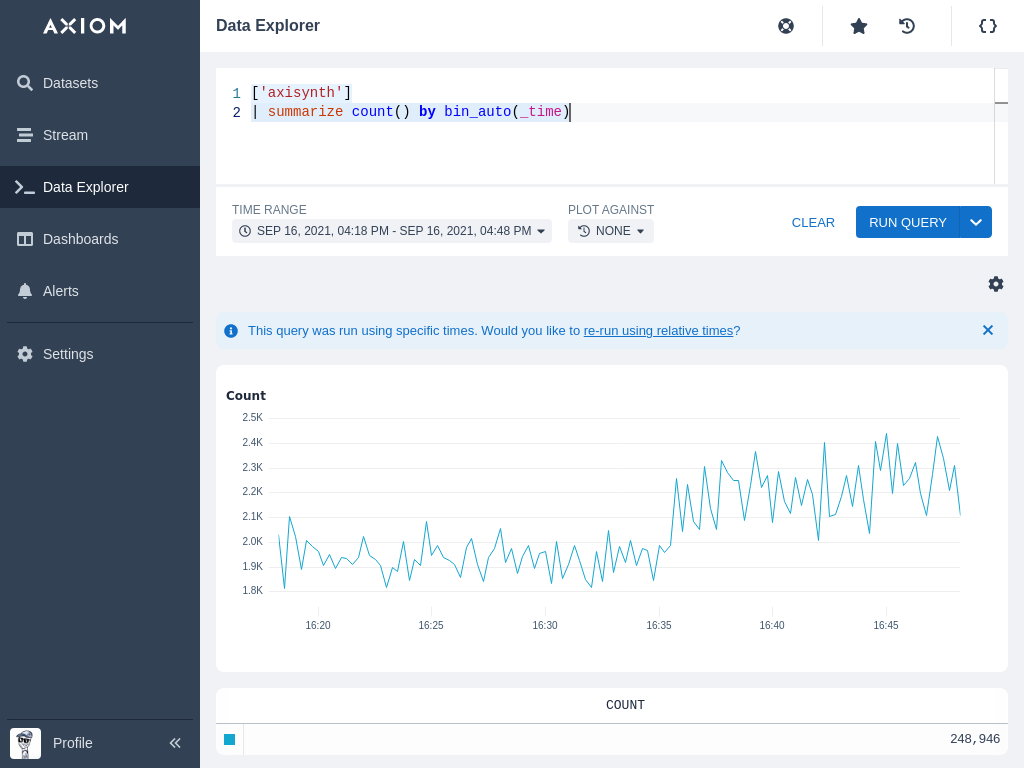The image size is (1024, 768).
Task: Open the Stream page
Action: pos(65,135)
